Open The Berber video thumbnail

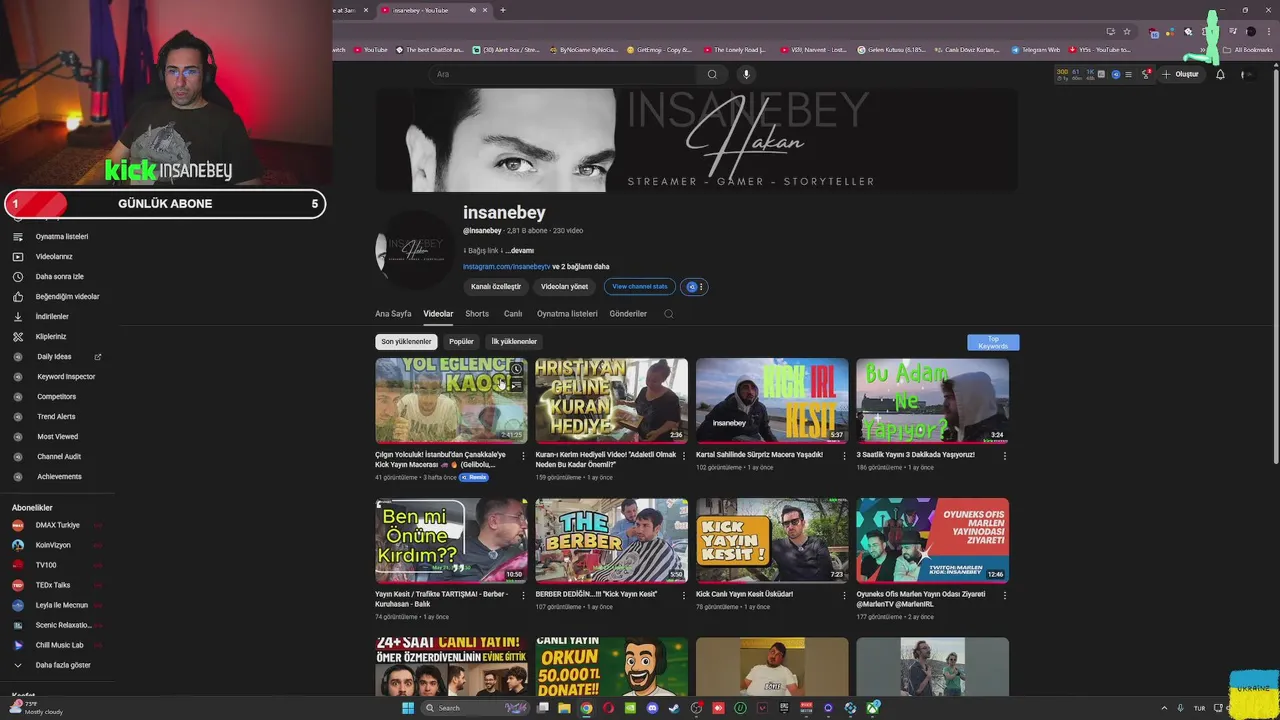click(x=611, y=541)
